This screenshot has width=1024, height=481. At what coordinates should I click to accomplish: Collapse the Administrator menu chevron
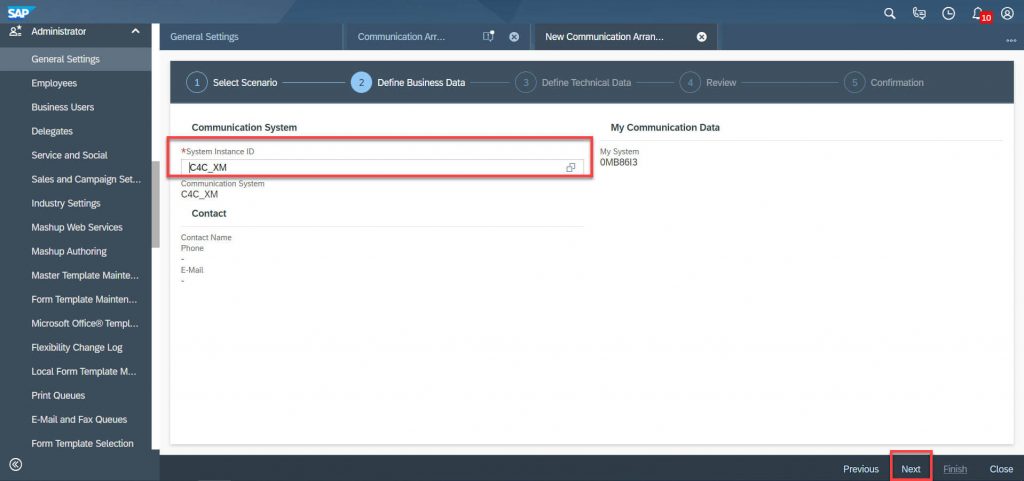pos(135,31)
